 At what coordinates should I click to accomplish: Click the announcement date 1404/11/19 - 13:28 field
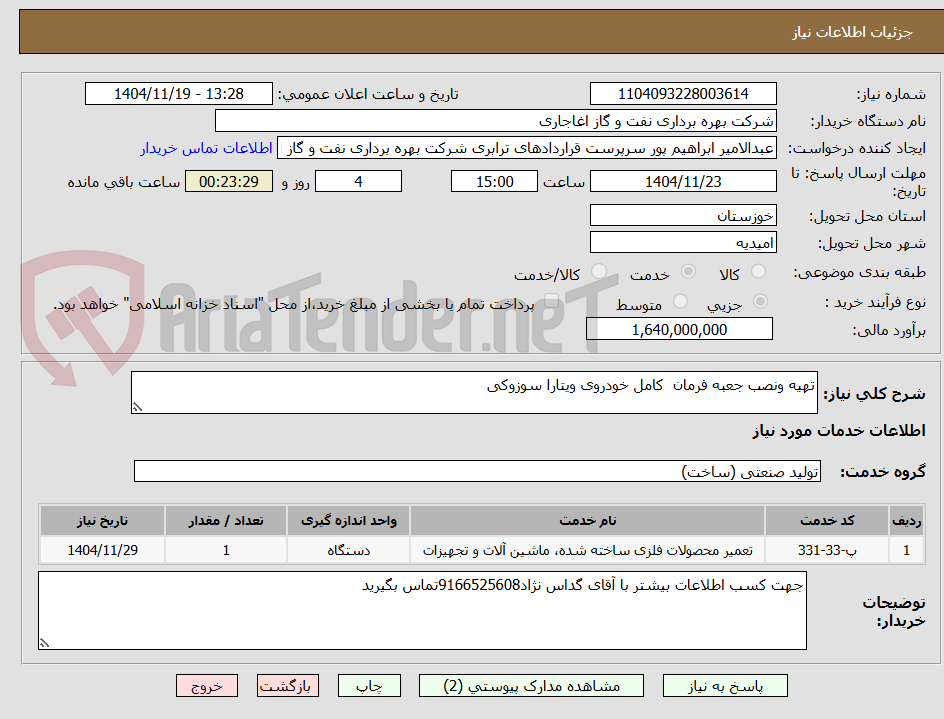click(x=179, y=94)
